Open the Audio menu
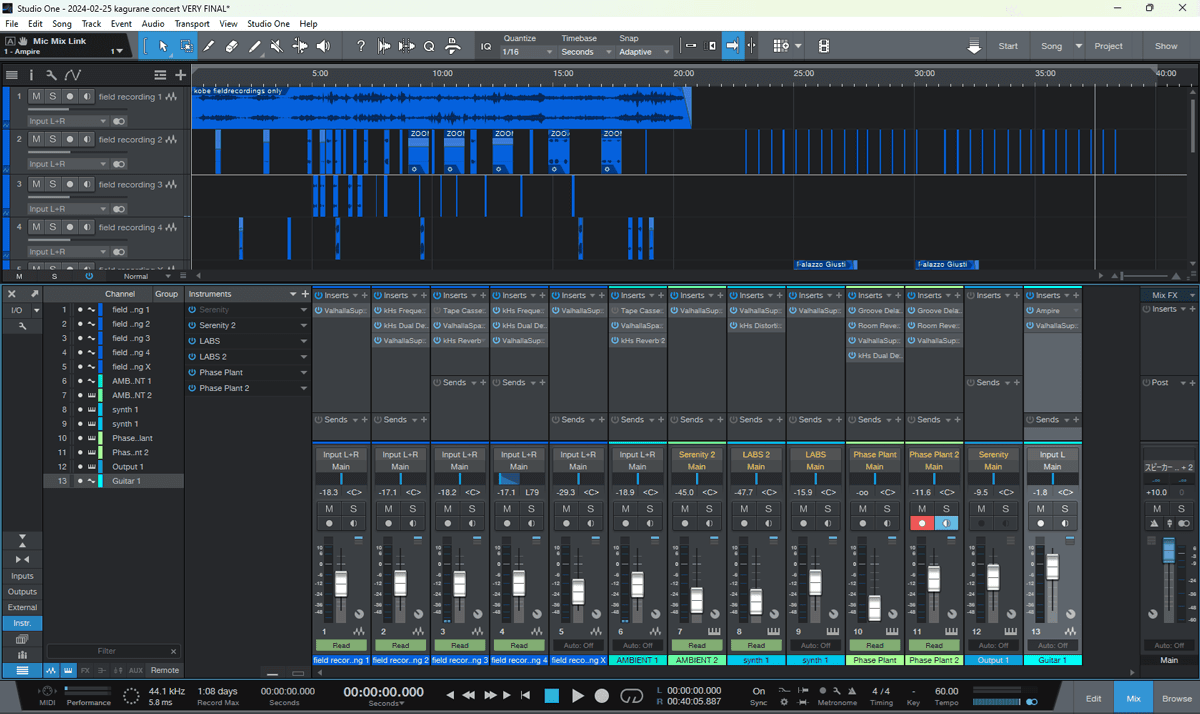 pyautogui.click(x=153, y=23)
